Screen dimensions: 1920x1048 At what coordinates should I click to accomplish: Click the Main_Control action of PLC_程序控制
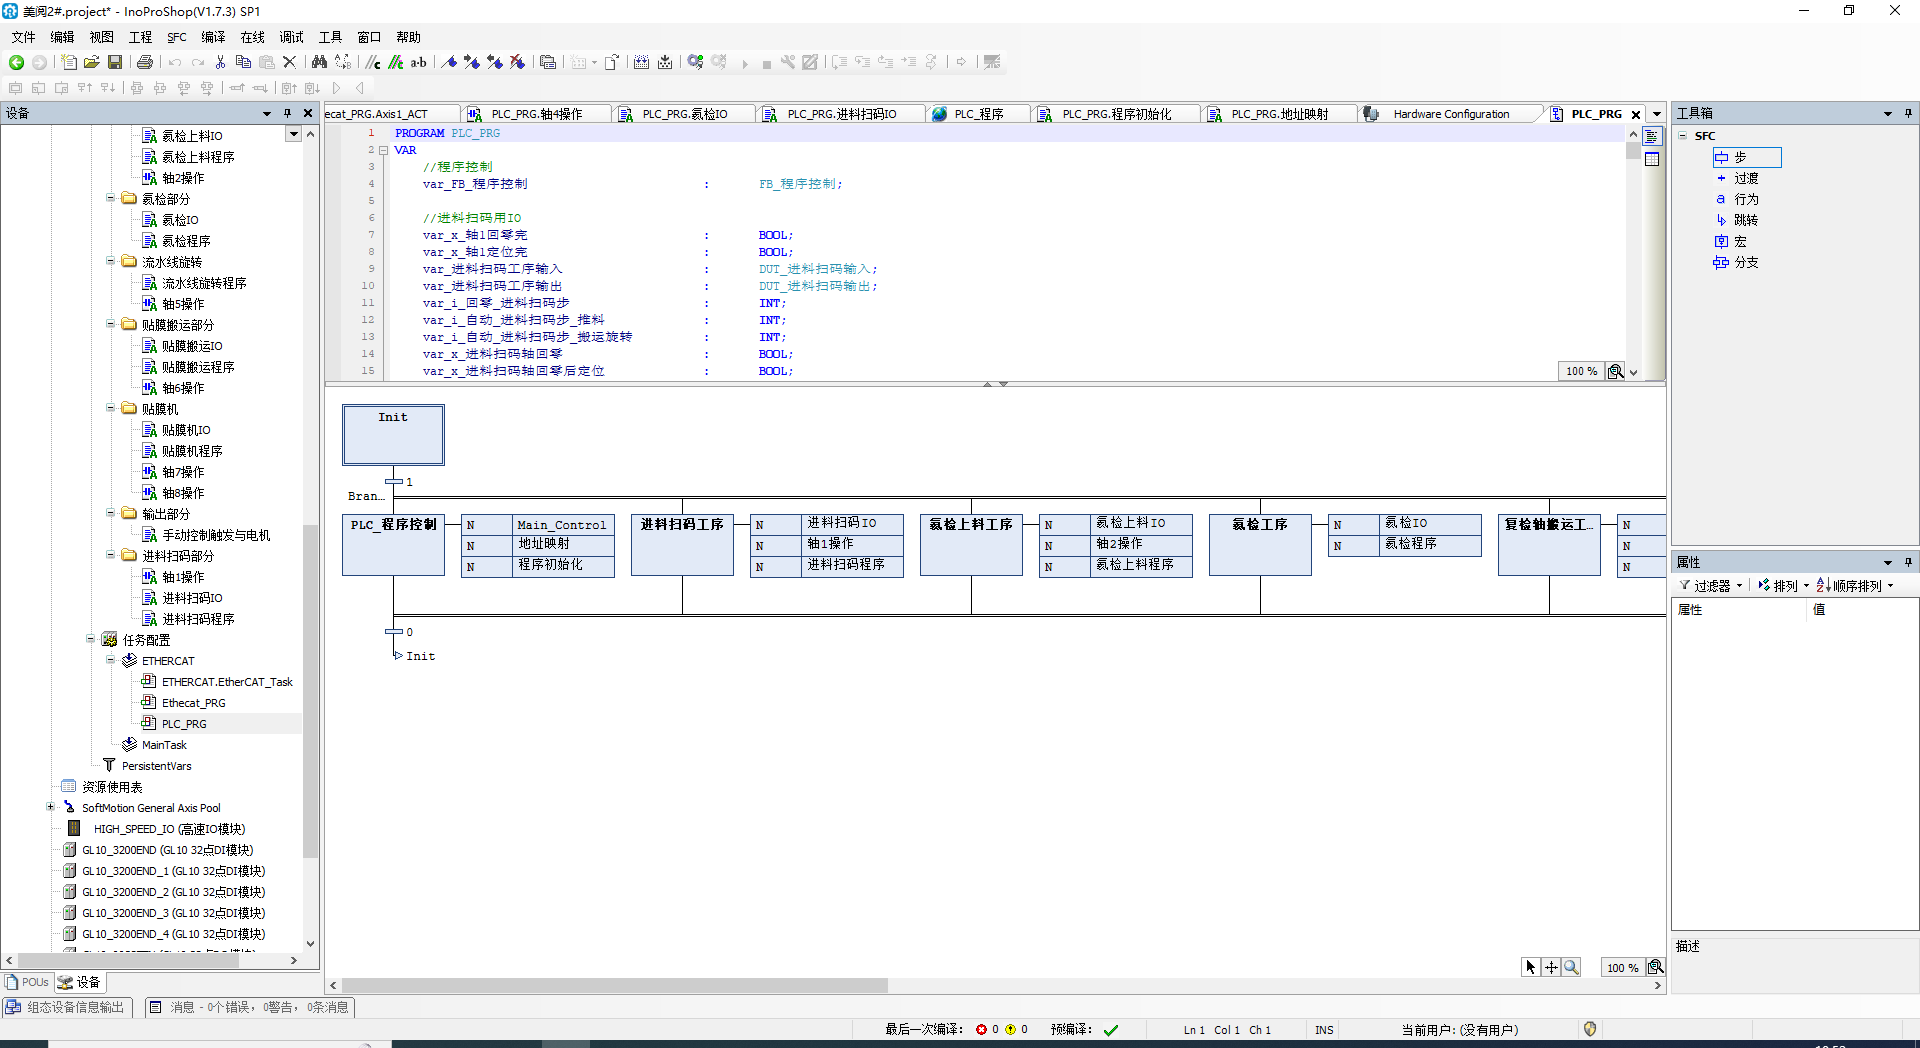coord(561,524)
